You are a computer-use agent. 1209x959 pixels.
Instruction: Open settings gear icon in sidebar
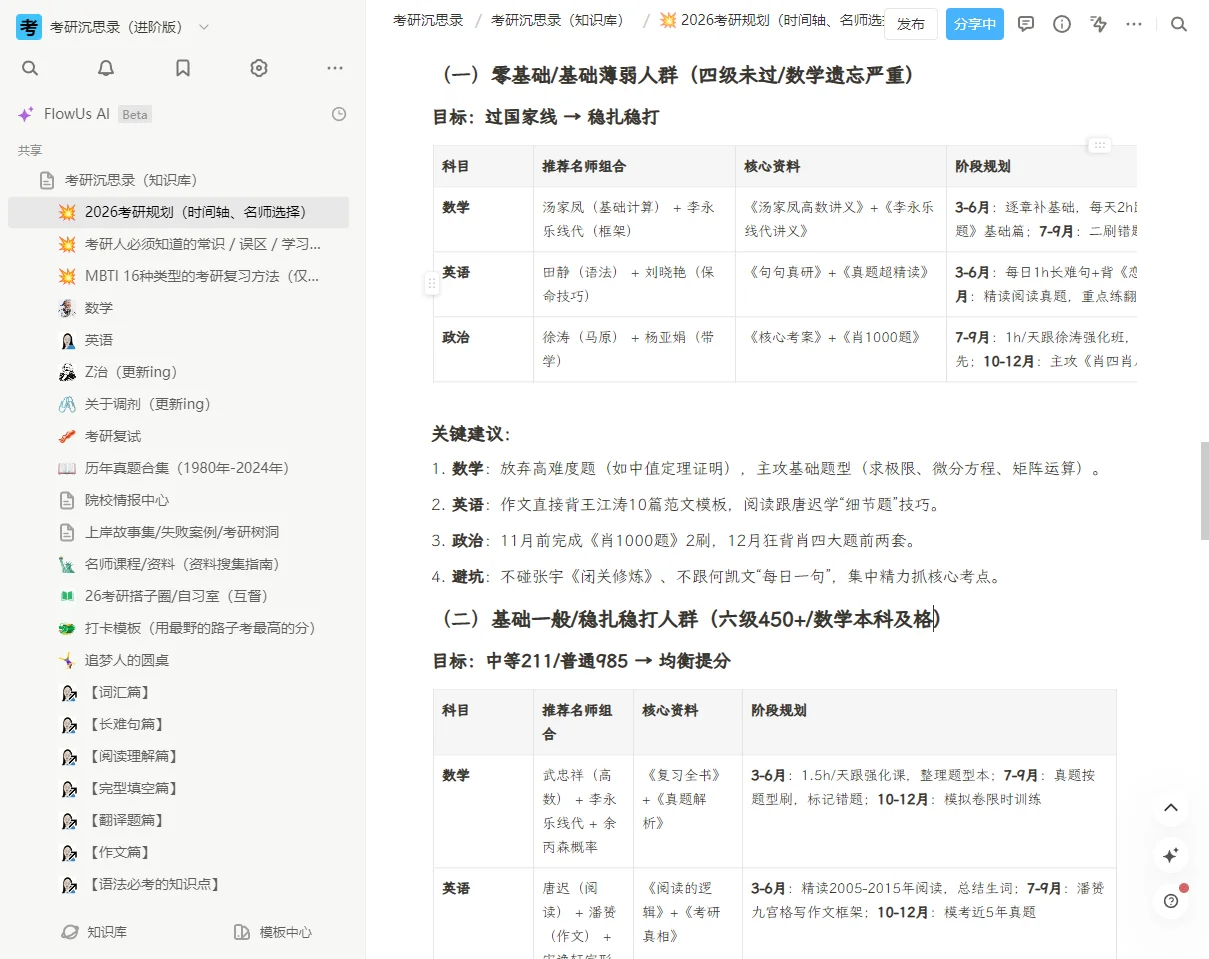pos(259,68)
